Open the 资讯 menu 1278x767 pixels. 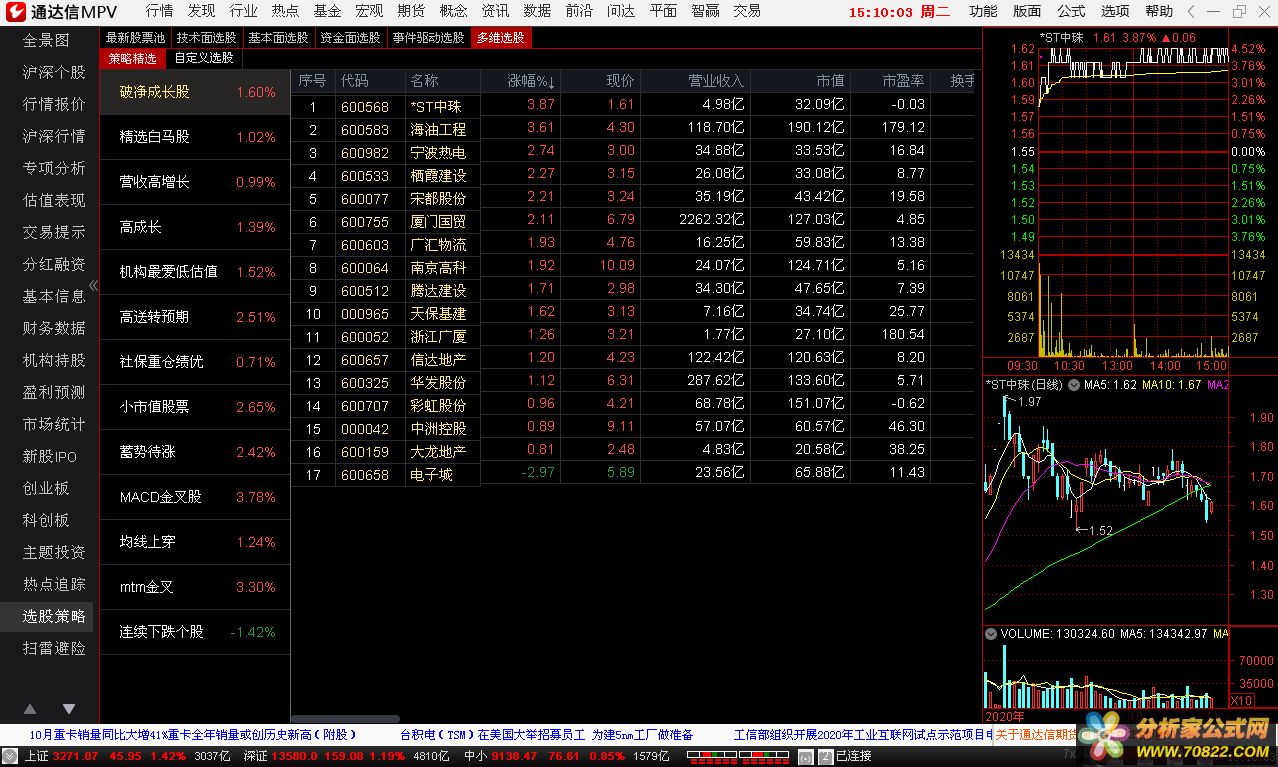point(495,11)
